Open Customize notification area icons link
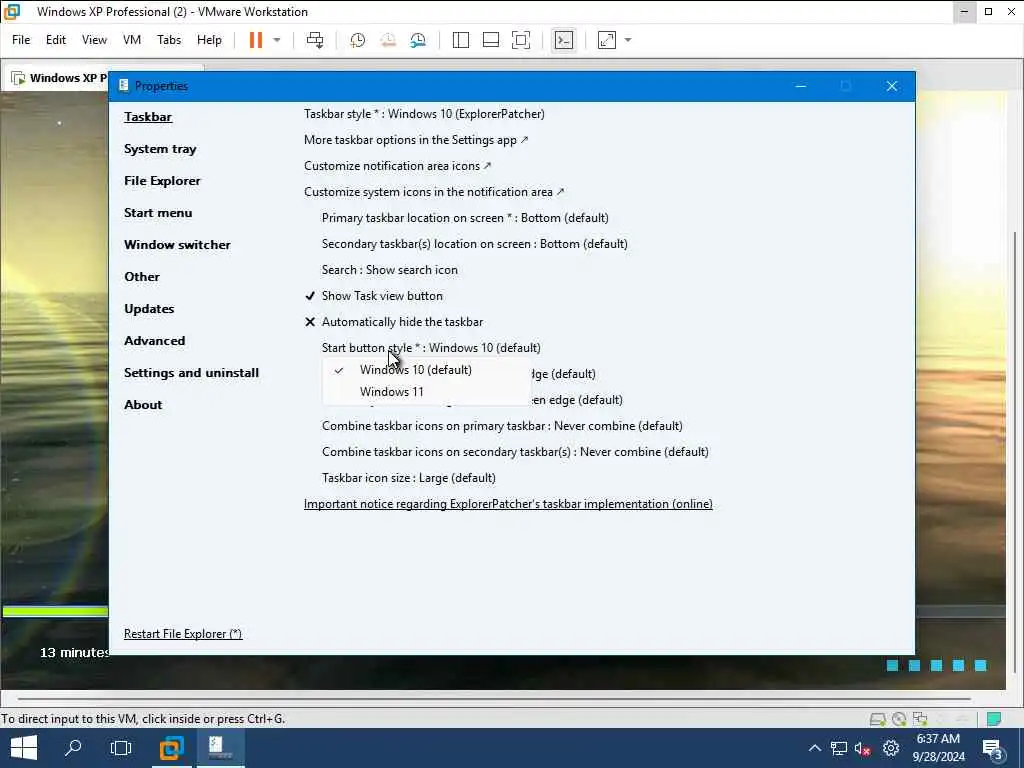This screenshot has height=768, width=1024. pyautogui.click(x=398, y=166)
